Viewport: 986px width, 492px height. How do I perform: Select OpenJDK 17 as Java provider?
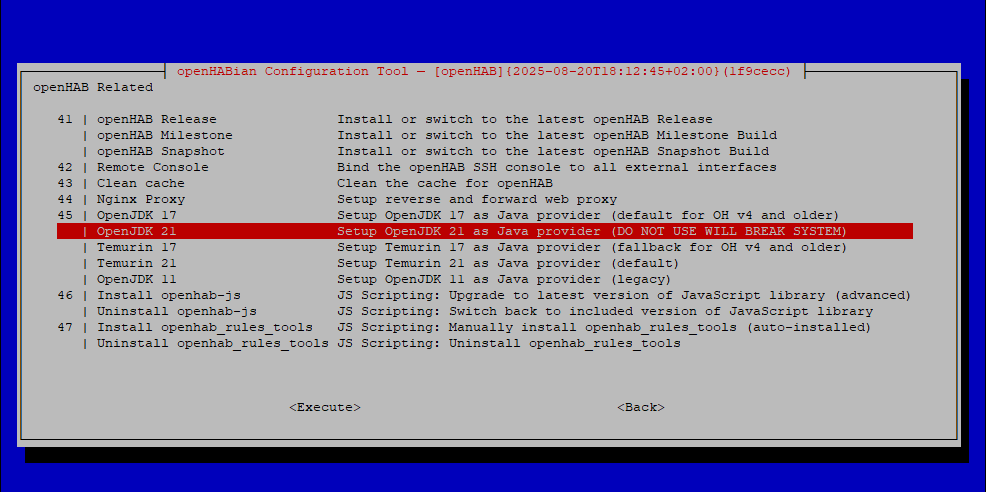pyautogui.click(x=484, y=215)
